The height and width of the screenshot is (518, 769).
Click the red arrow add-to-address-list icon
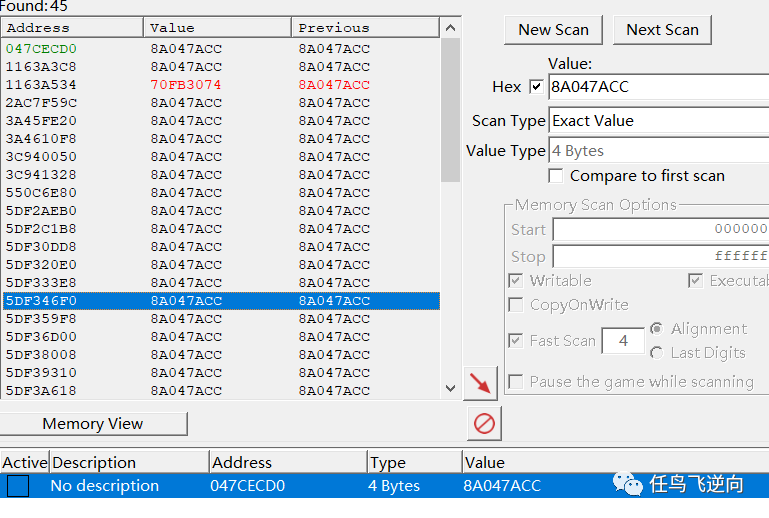[480, 383]
